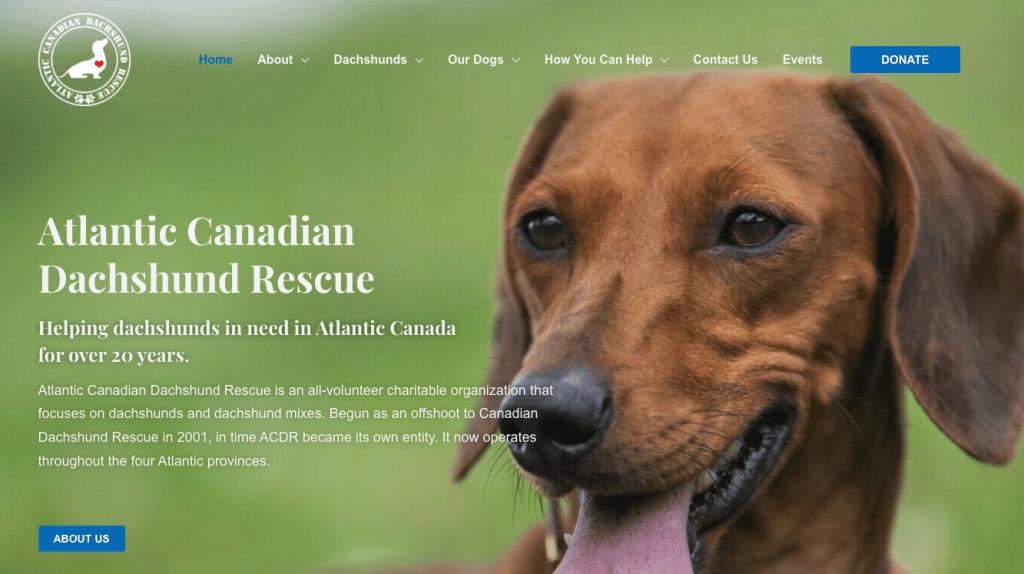Go to the Home page link
The width and height of the screenshot is (1024, 574).
(x=216, y=59)
